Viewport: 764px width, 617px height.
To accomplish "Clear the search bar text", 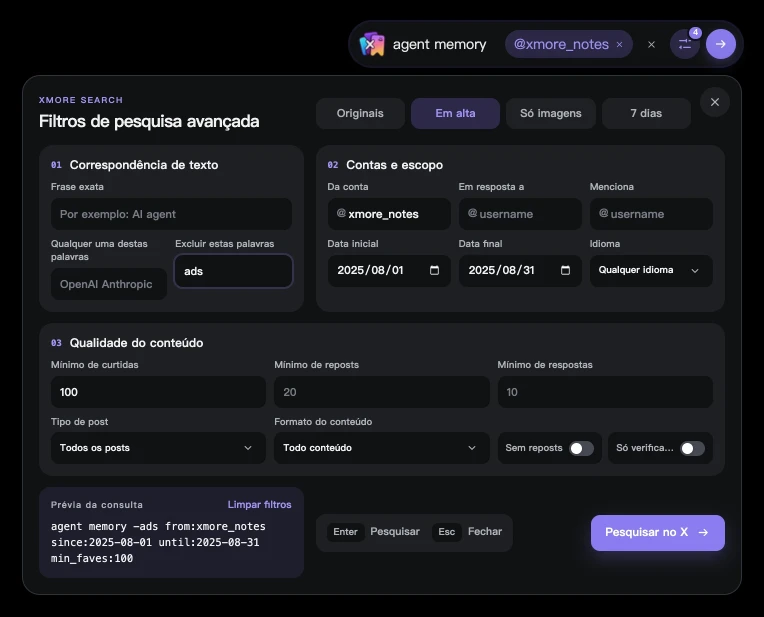I will pyautogui.click(x=651, y=44).
